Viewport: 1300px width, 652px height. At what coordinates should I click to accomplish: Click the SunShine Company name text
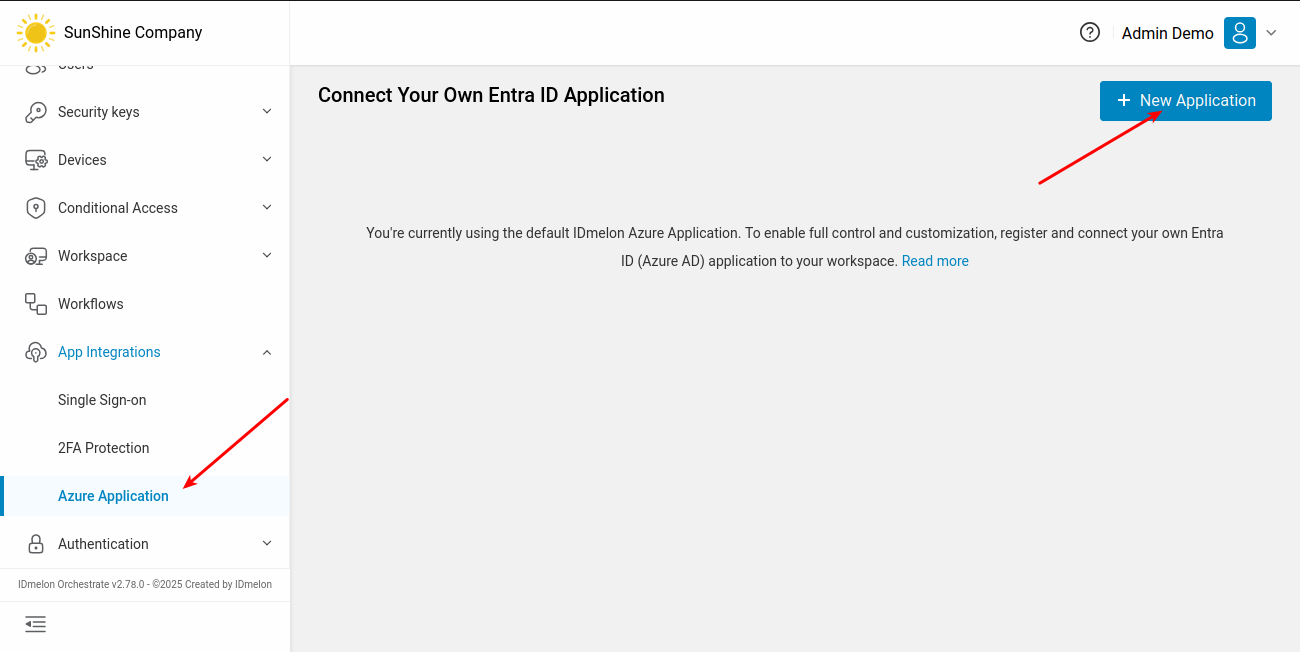[133, 32]
